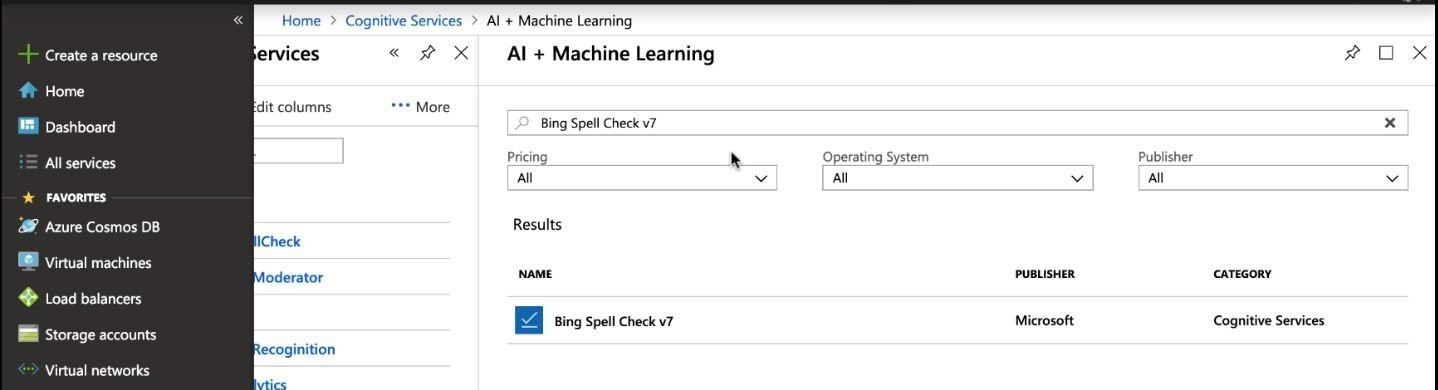
Task: Click in the marketplace search field
Action: pyautogui.click(x=958, y=123)
